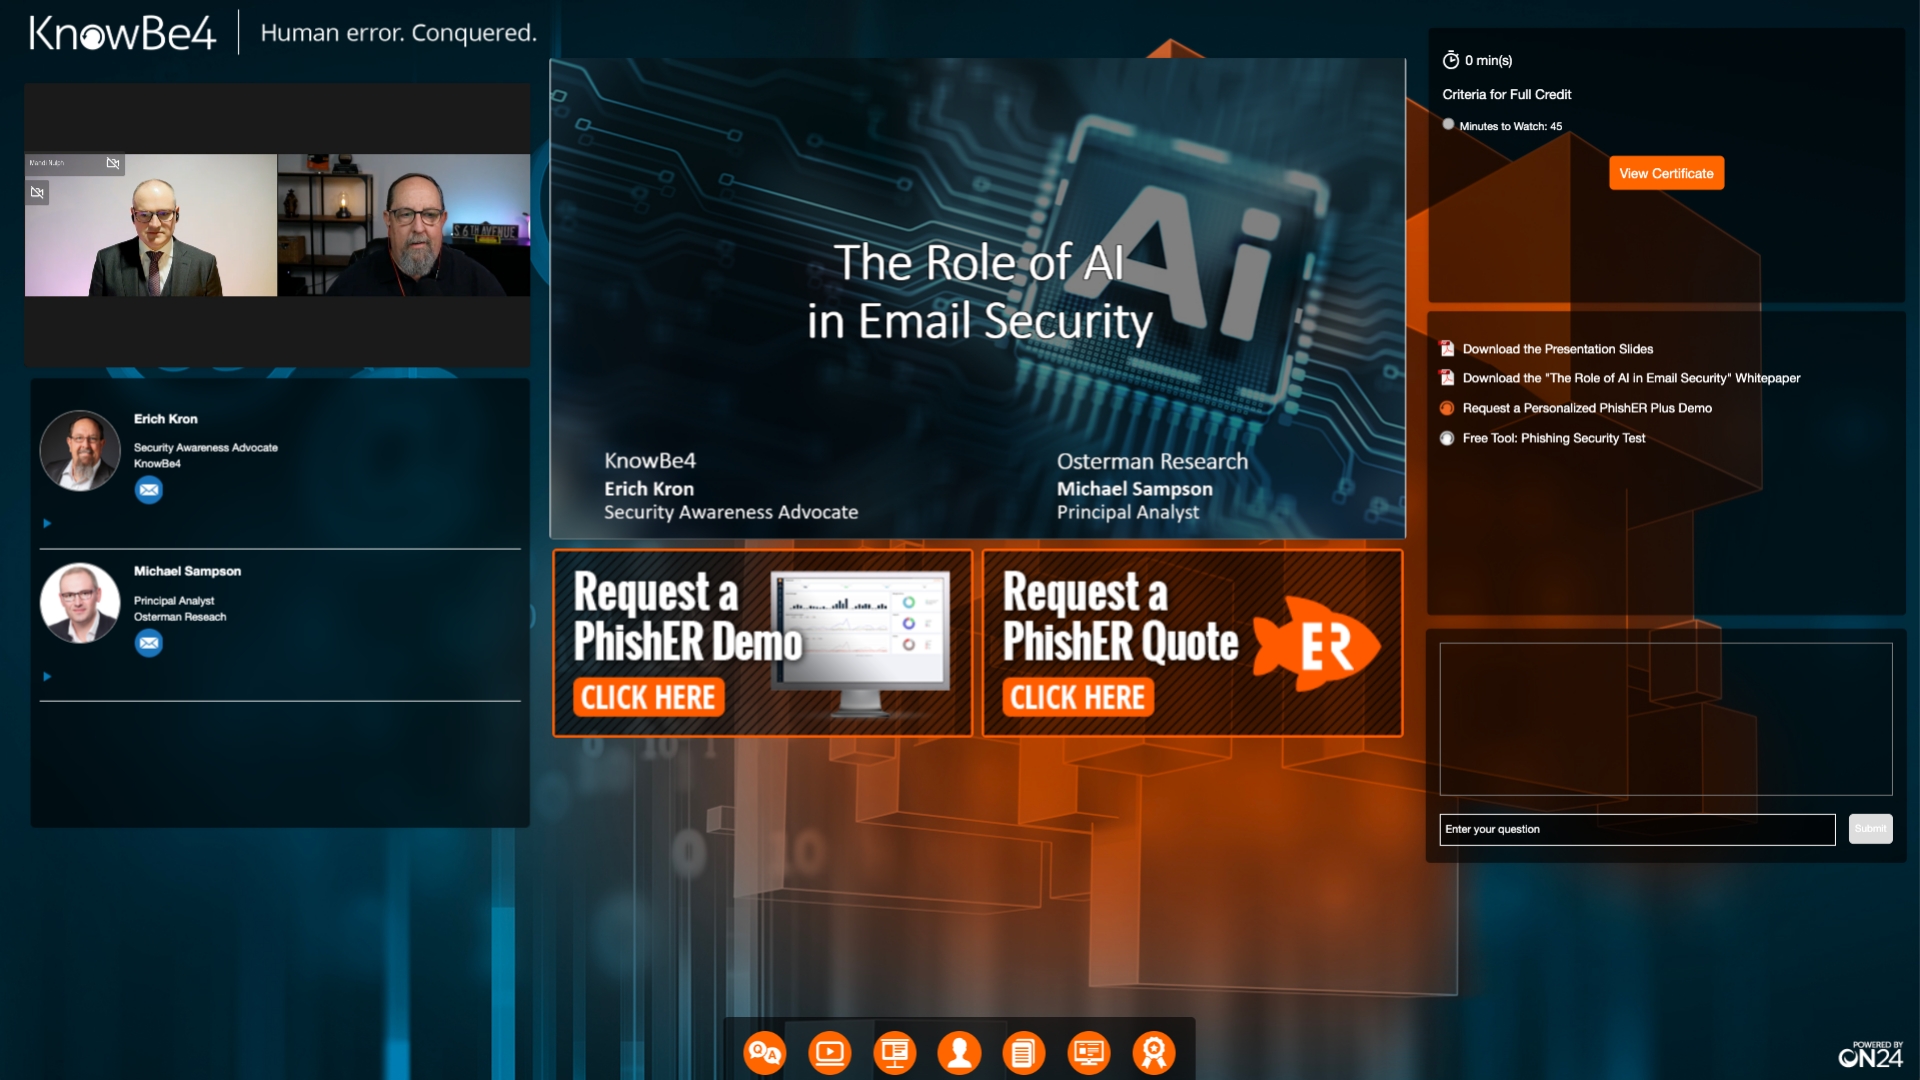Click the left speaker's video feed
Viewport: 1920px width, 1080px height.
coord(151,225)
